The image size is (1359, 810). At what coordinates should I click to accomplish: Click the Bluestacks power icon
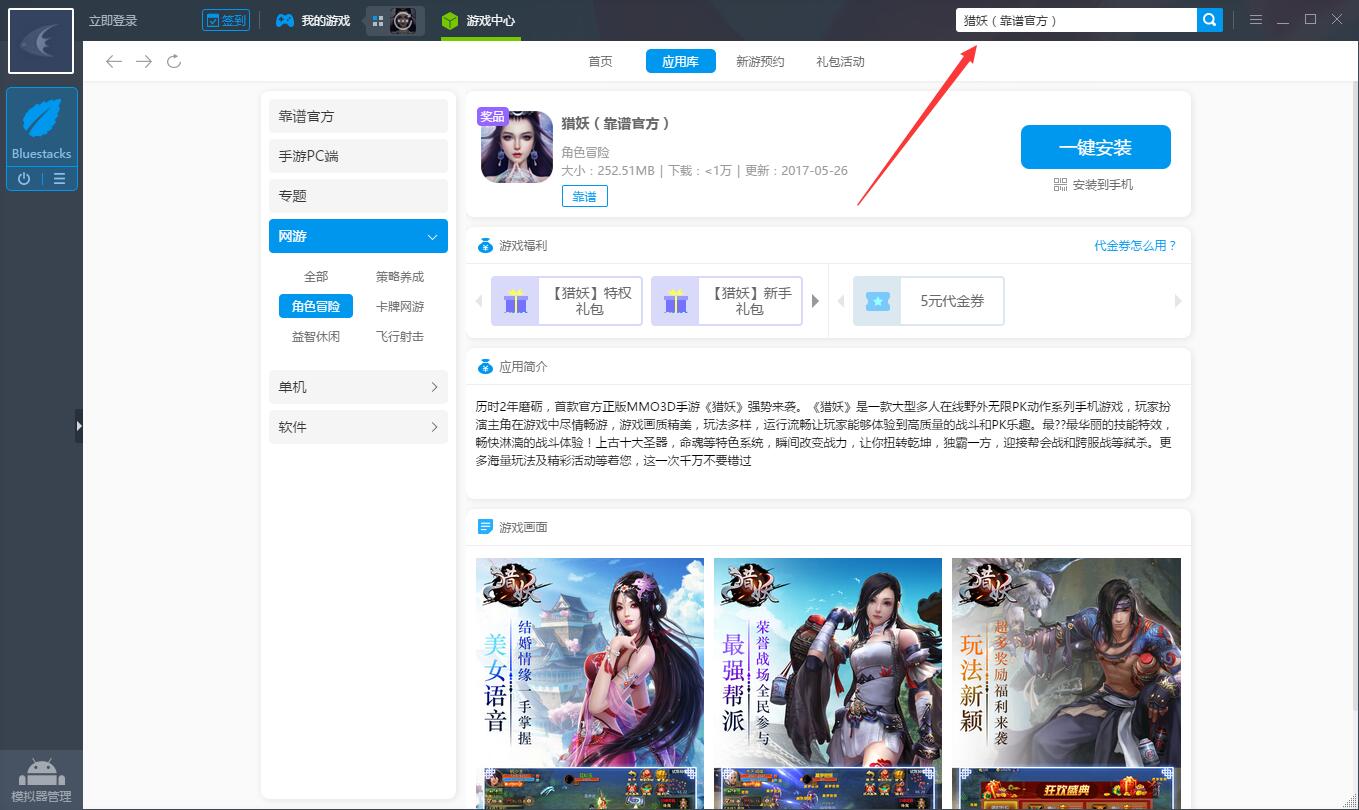24,179
